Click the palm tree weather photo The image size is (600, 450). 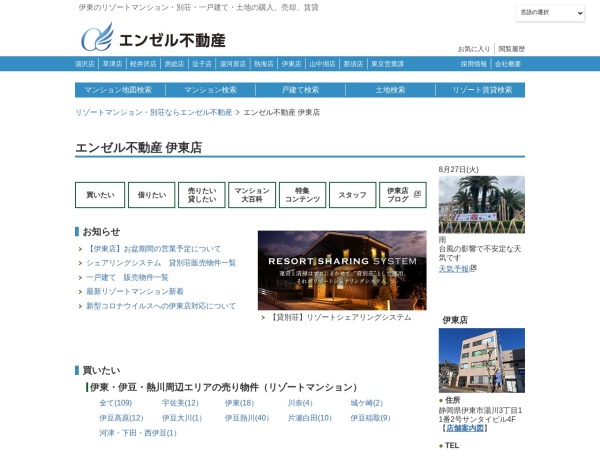pos(482,205)
